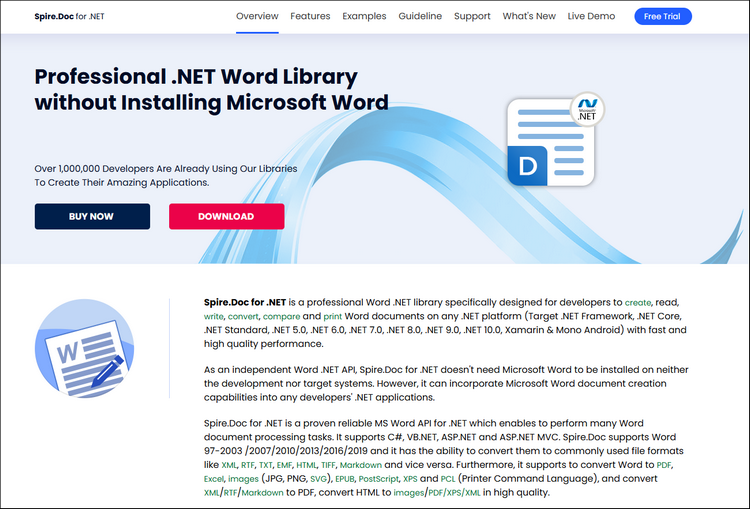This screenshot has width=750, height=509.
Task: Follow the 'create' link
Action: 638,302
